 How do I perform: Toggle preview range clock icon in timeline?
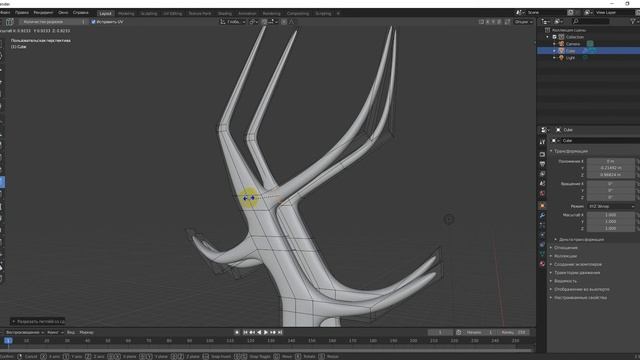click(459, 332)
